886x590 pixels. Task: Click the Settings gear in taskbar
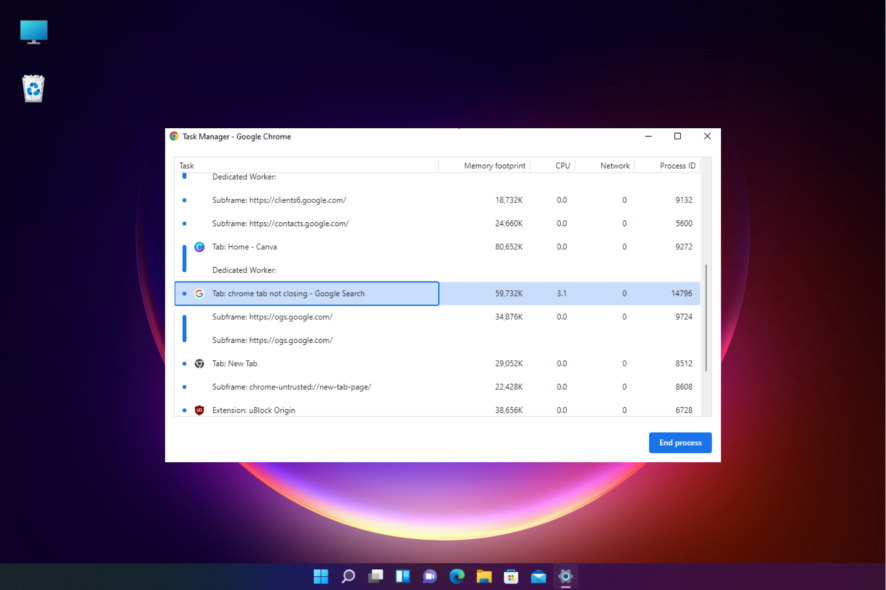[565, 576]
